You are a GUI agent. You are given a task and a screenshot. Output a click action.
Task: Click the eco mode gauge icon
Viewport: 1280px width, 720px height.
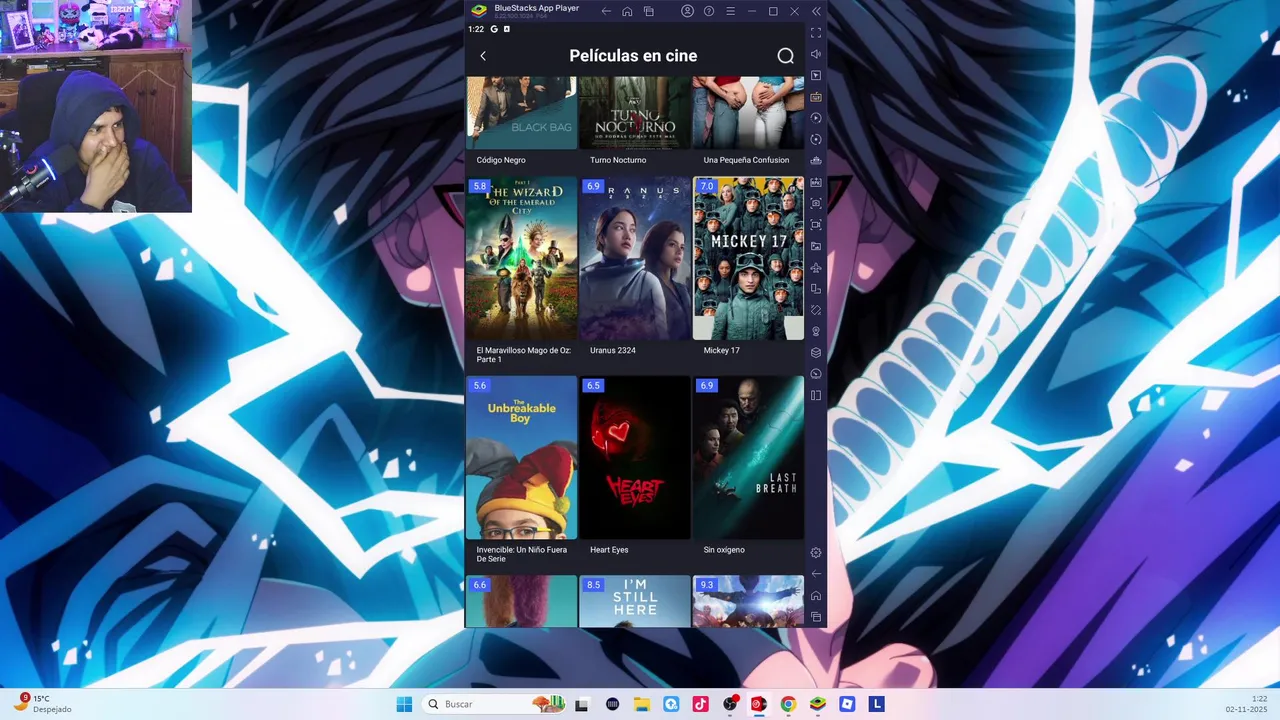(x=816, y=374)
